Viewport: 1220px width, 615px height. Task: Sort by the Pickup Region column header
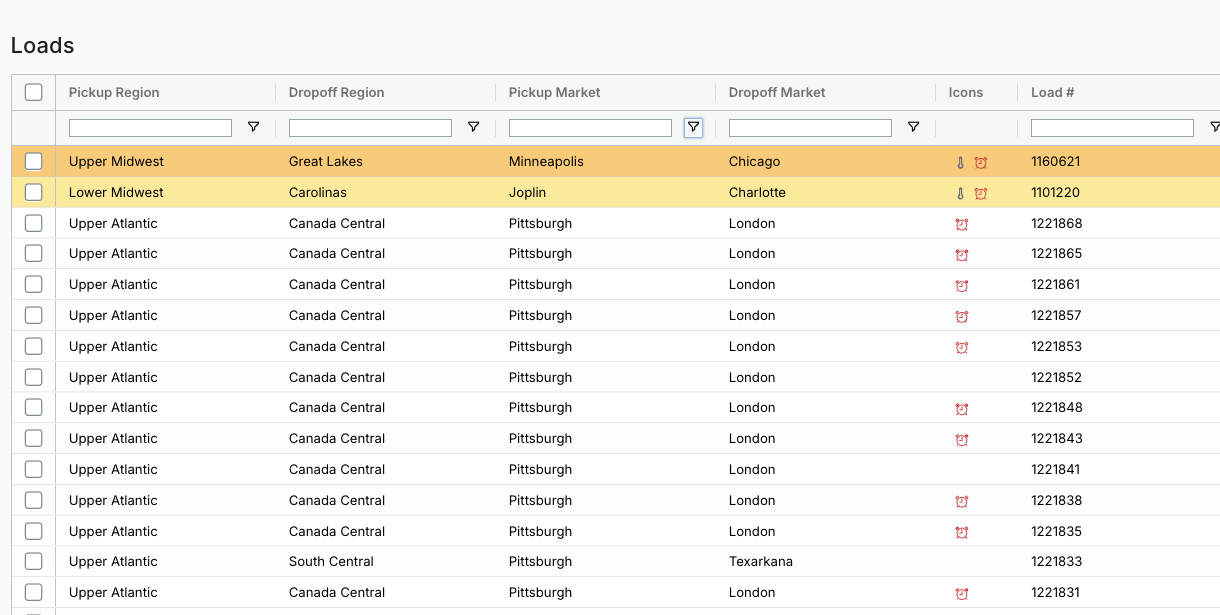coord(114,92)
